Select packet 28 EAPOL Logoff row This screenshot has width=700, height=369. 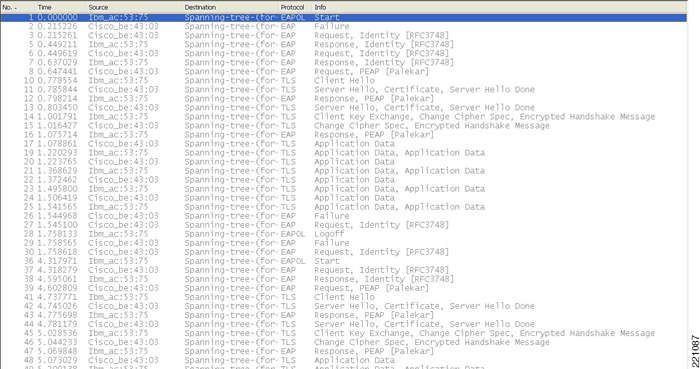344,234
